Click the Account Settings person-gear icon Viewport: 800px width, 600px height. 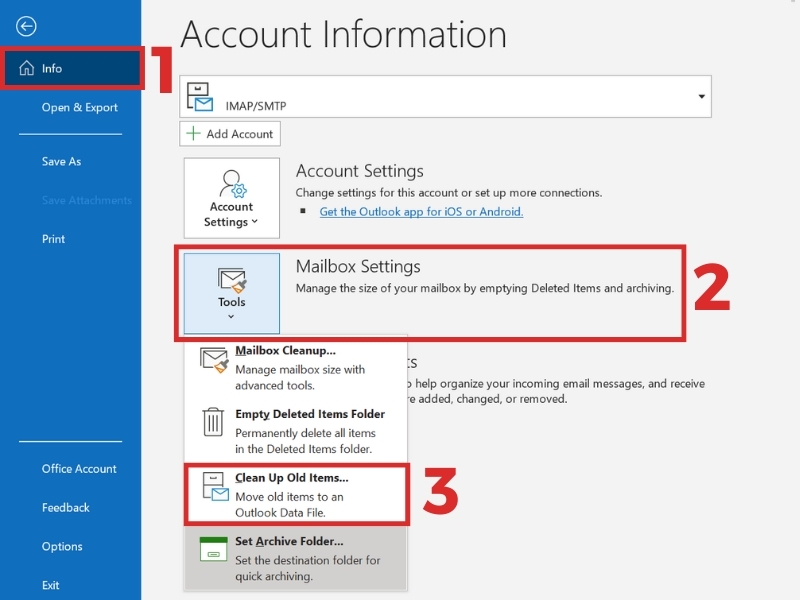click(233, 184)
